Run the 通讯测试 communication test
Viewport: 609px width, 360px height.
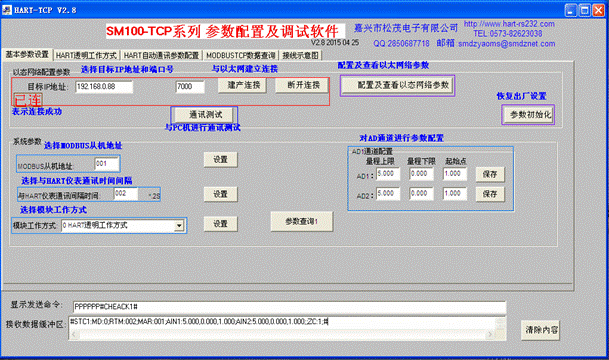tap(204, 115)
